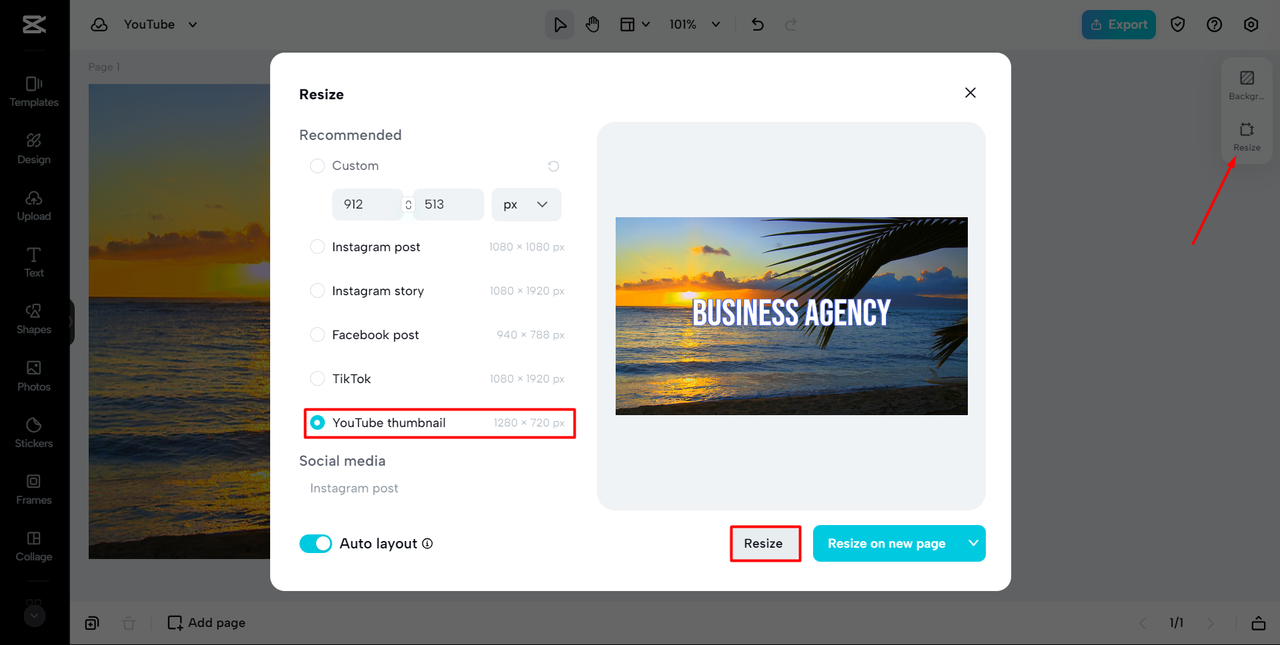
Task: Open the Shapes panel
Action: pos(34,319)
